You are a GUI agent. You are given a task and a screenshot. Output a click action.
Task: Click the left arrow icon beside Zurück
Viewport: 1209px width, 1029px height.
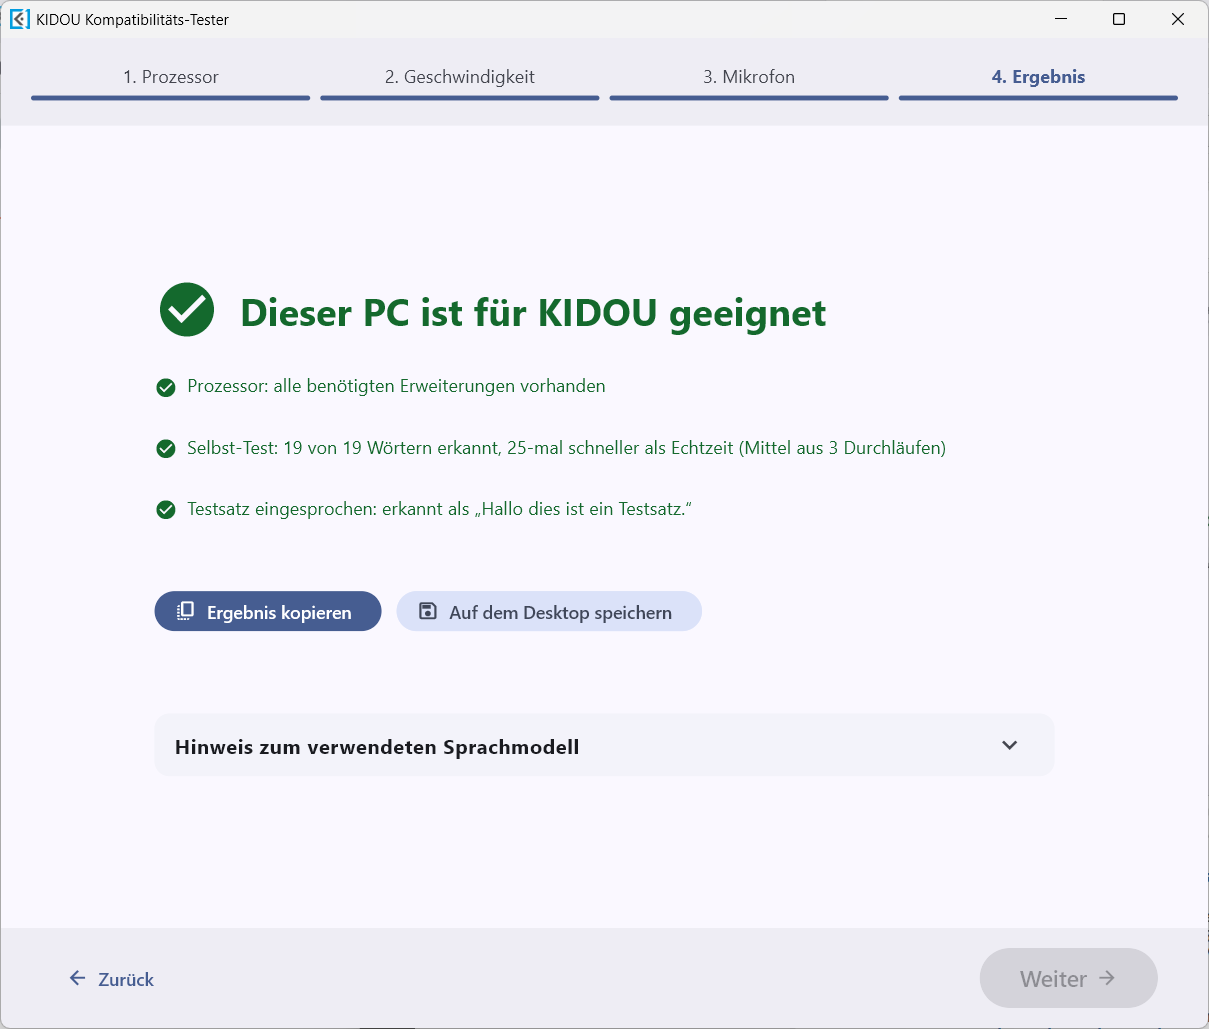(77, 978)
